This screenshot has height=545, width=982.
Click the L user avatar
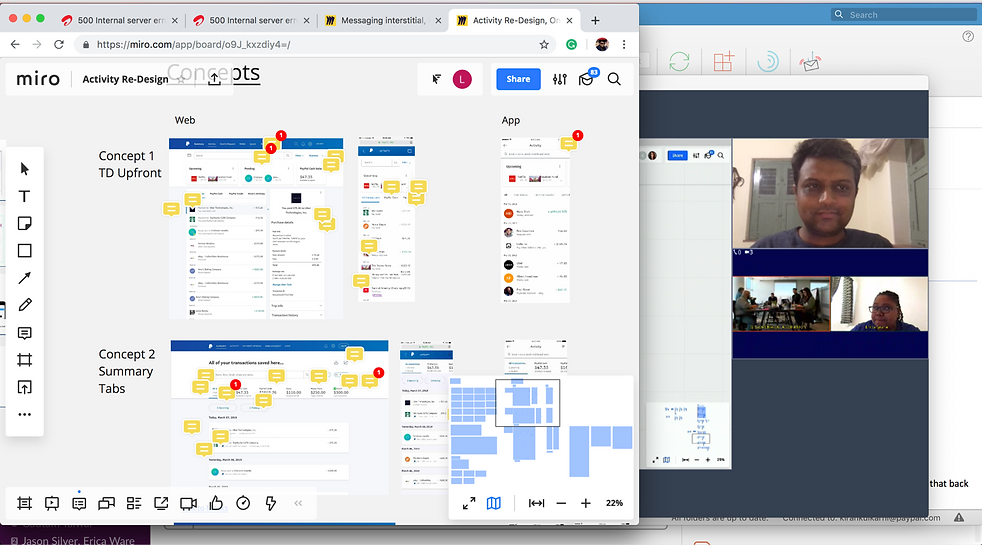462,79
